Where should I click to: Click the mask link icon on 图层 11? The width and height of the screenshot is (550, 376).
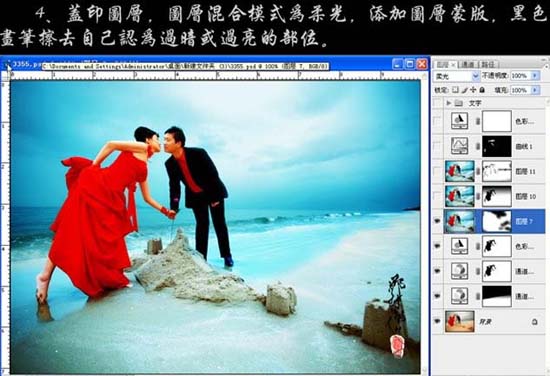pos(477,171)
